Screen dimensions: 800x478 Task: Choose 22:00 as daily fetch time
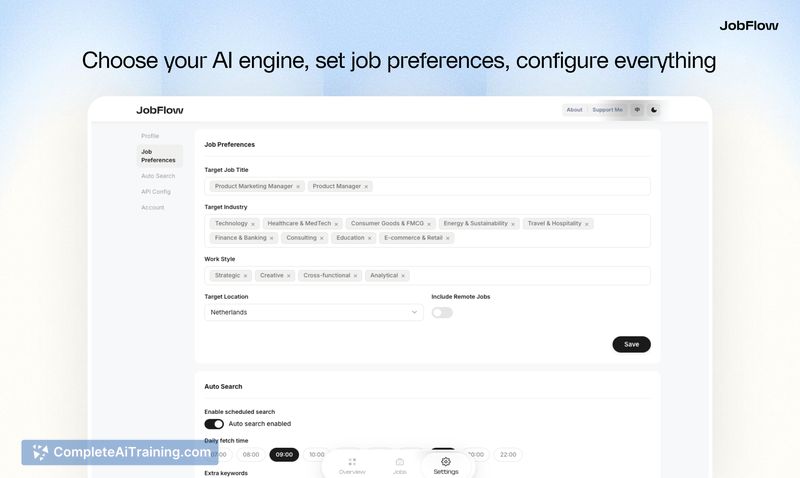click(508, 455)
